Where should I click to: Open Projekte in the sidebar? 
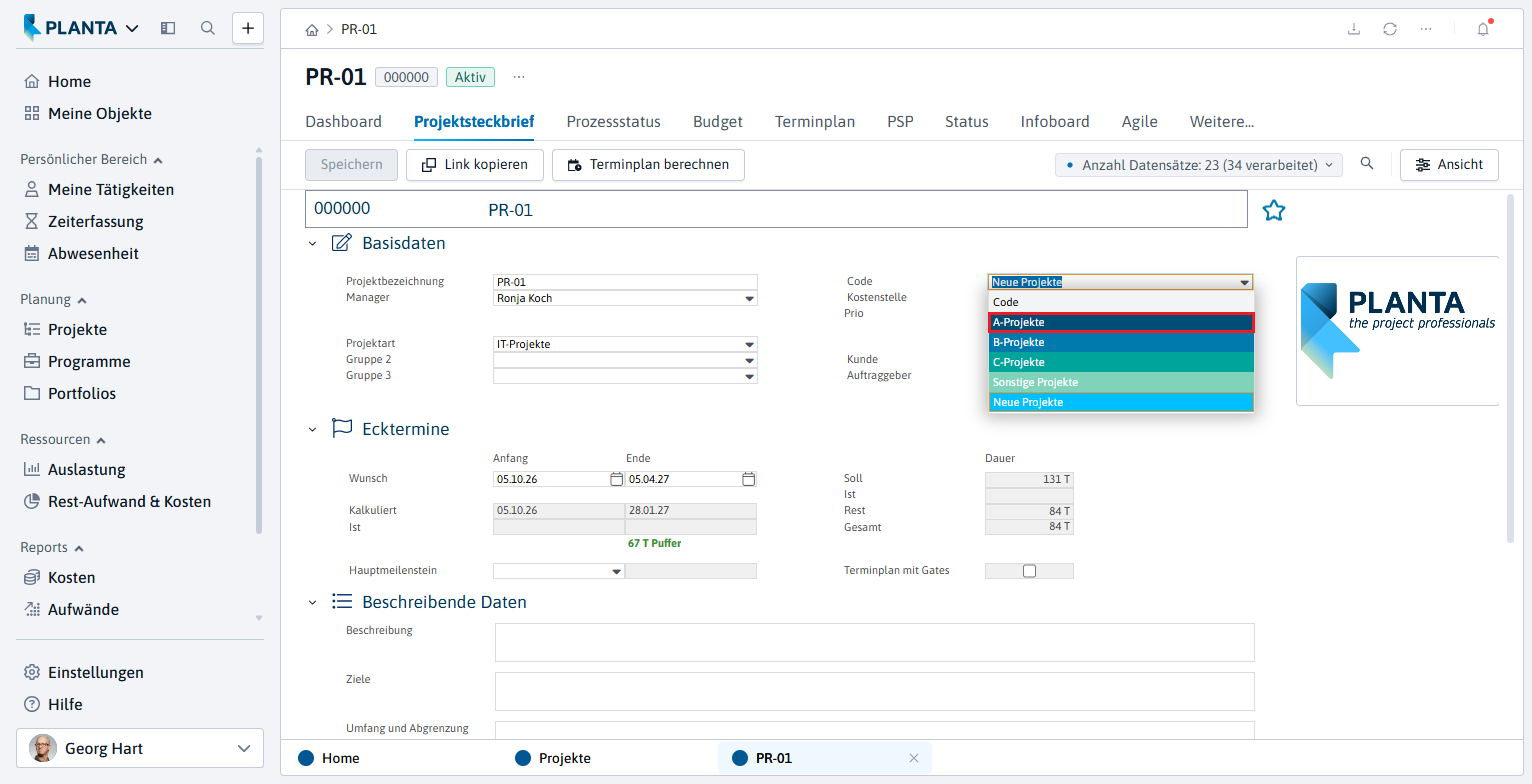[65, 330]
